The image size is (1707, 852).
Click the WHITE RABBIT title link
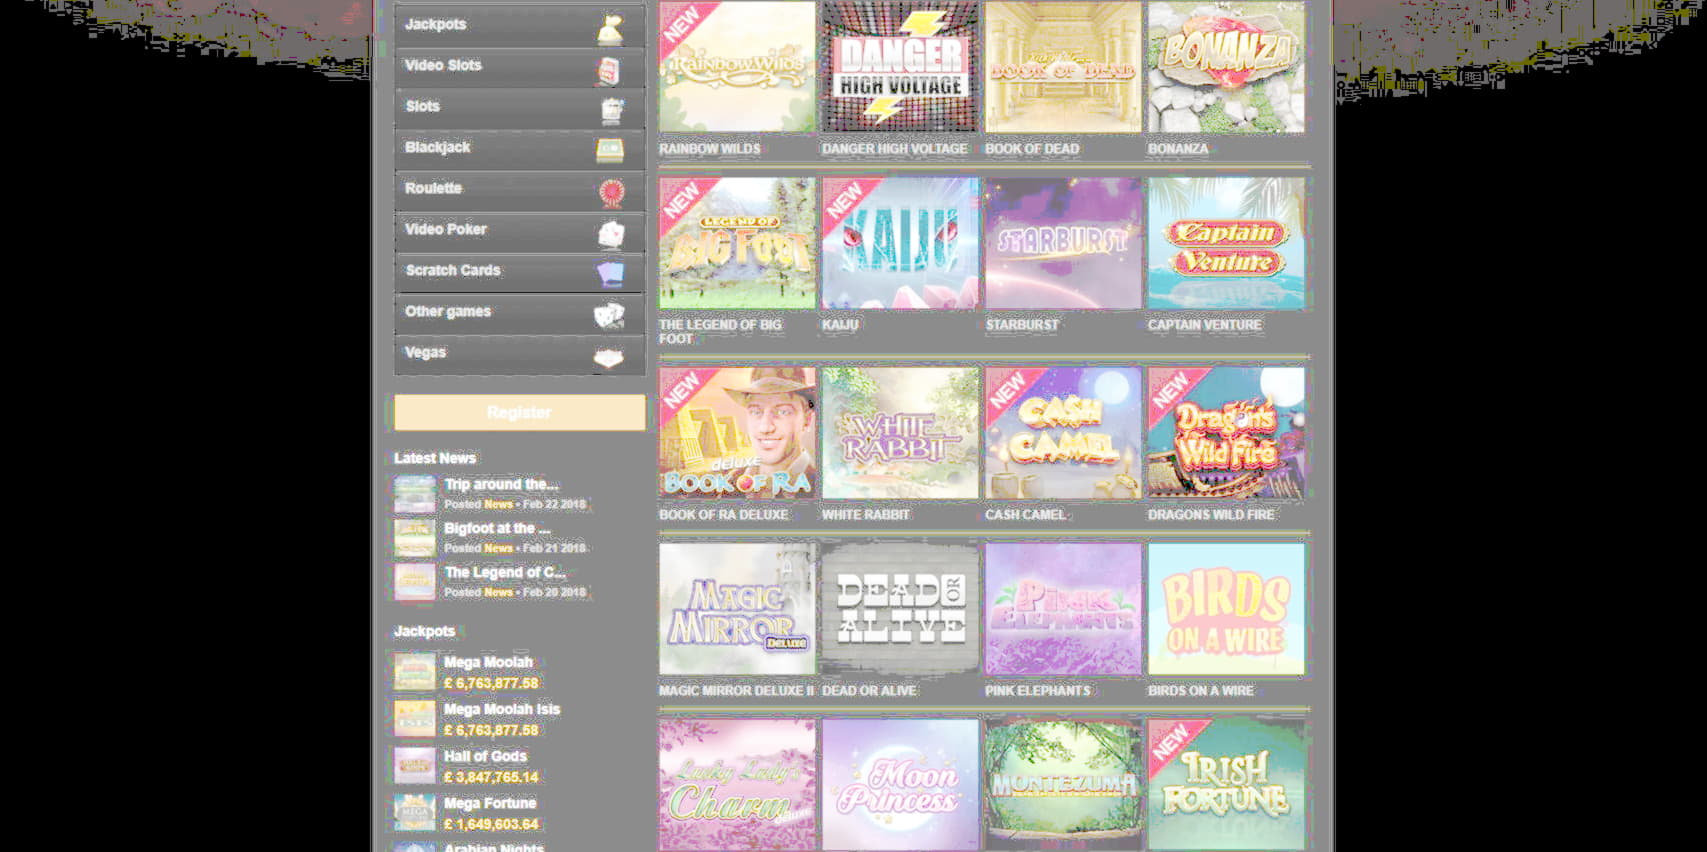866,515
